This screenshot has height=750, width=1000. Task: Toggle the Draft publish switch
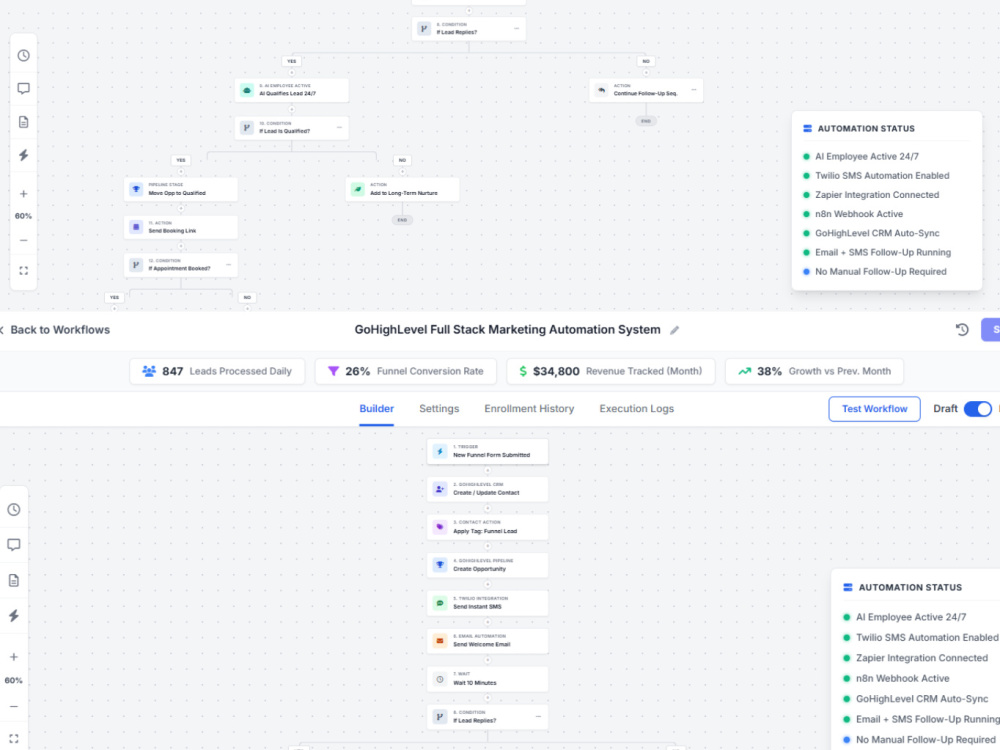(x=977, y=409)
